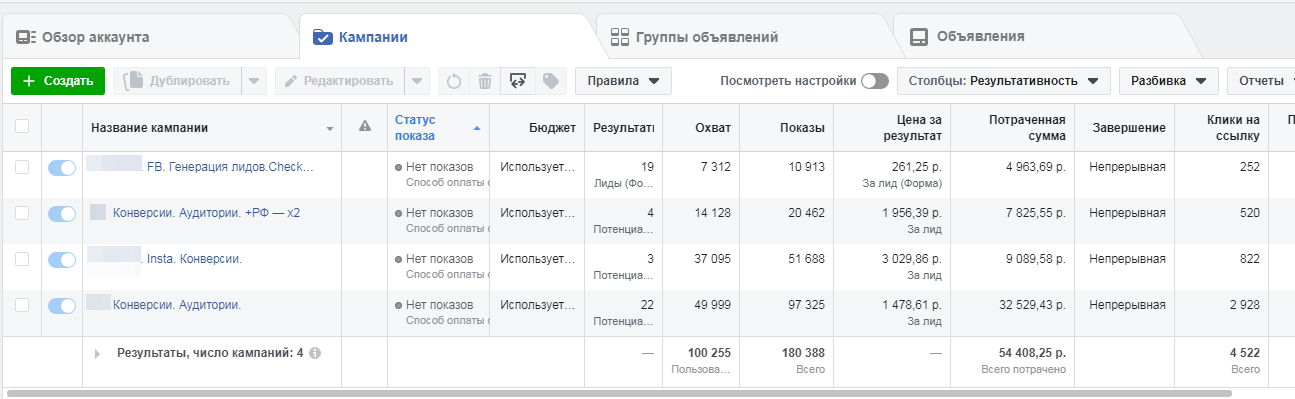
Task: Click the green Создать button
Action: click(x=58, y=81)
